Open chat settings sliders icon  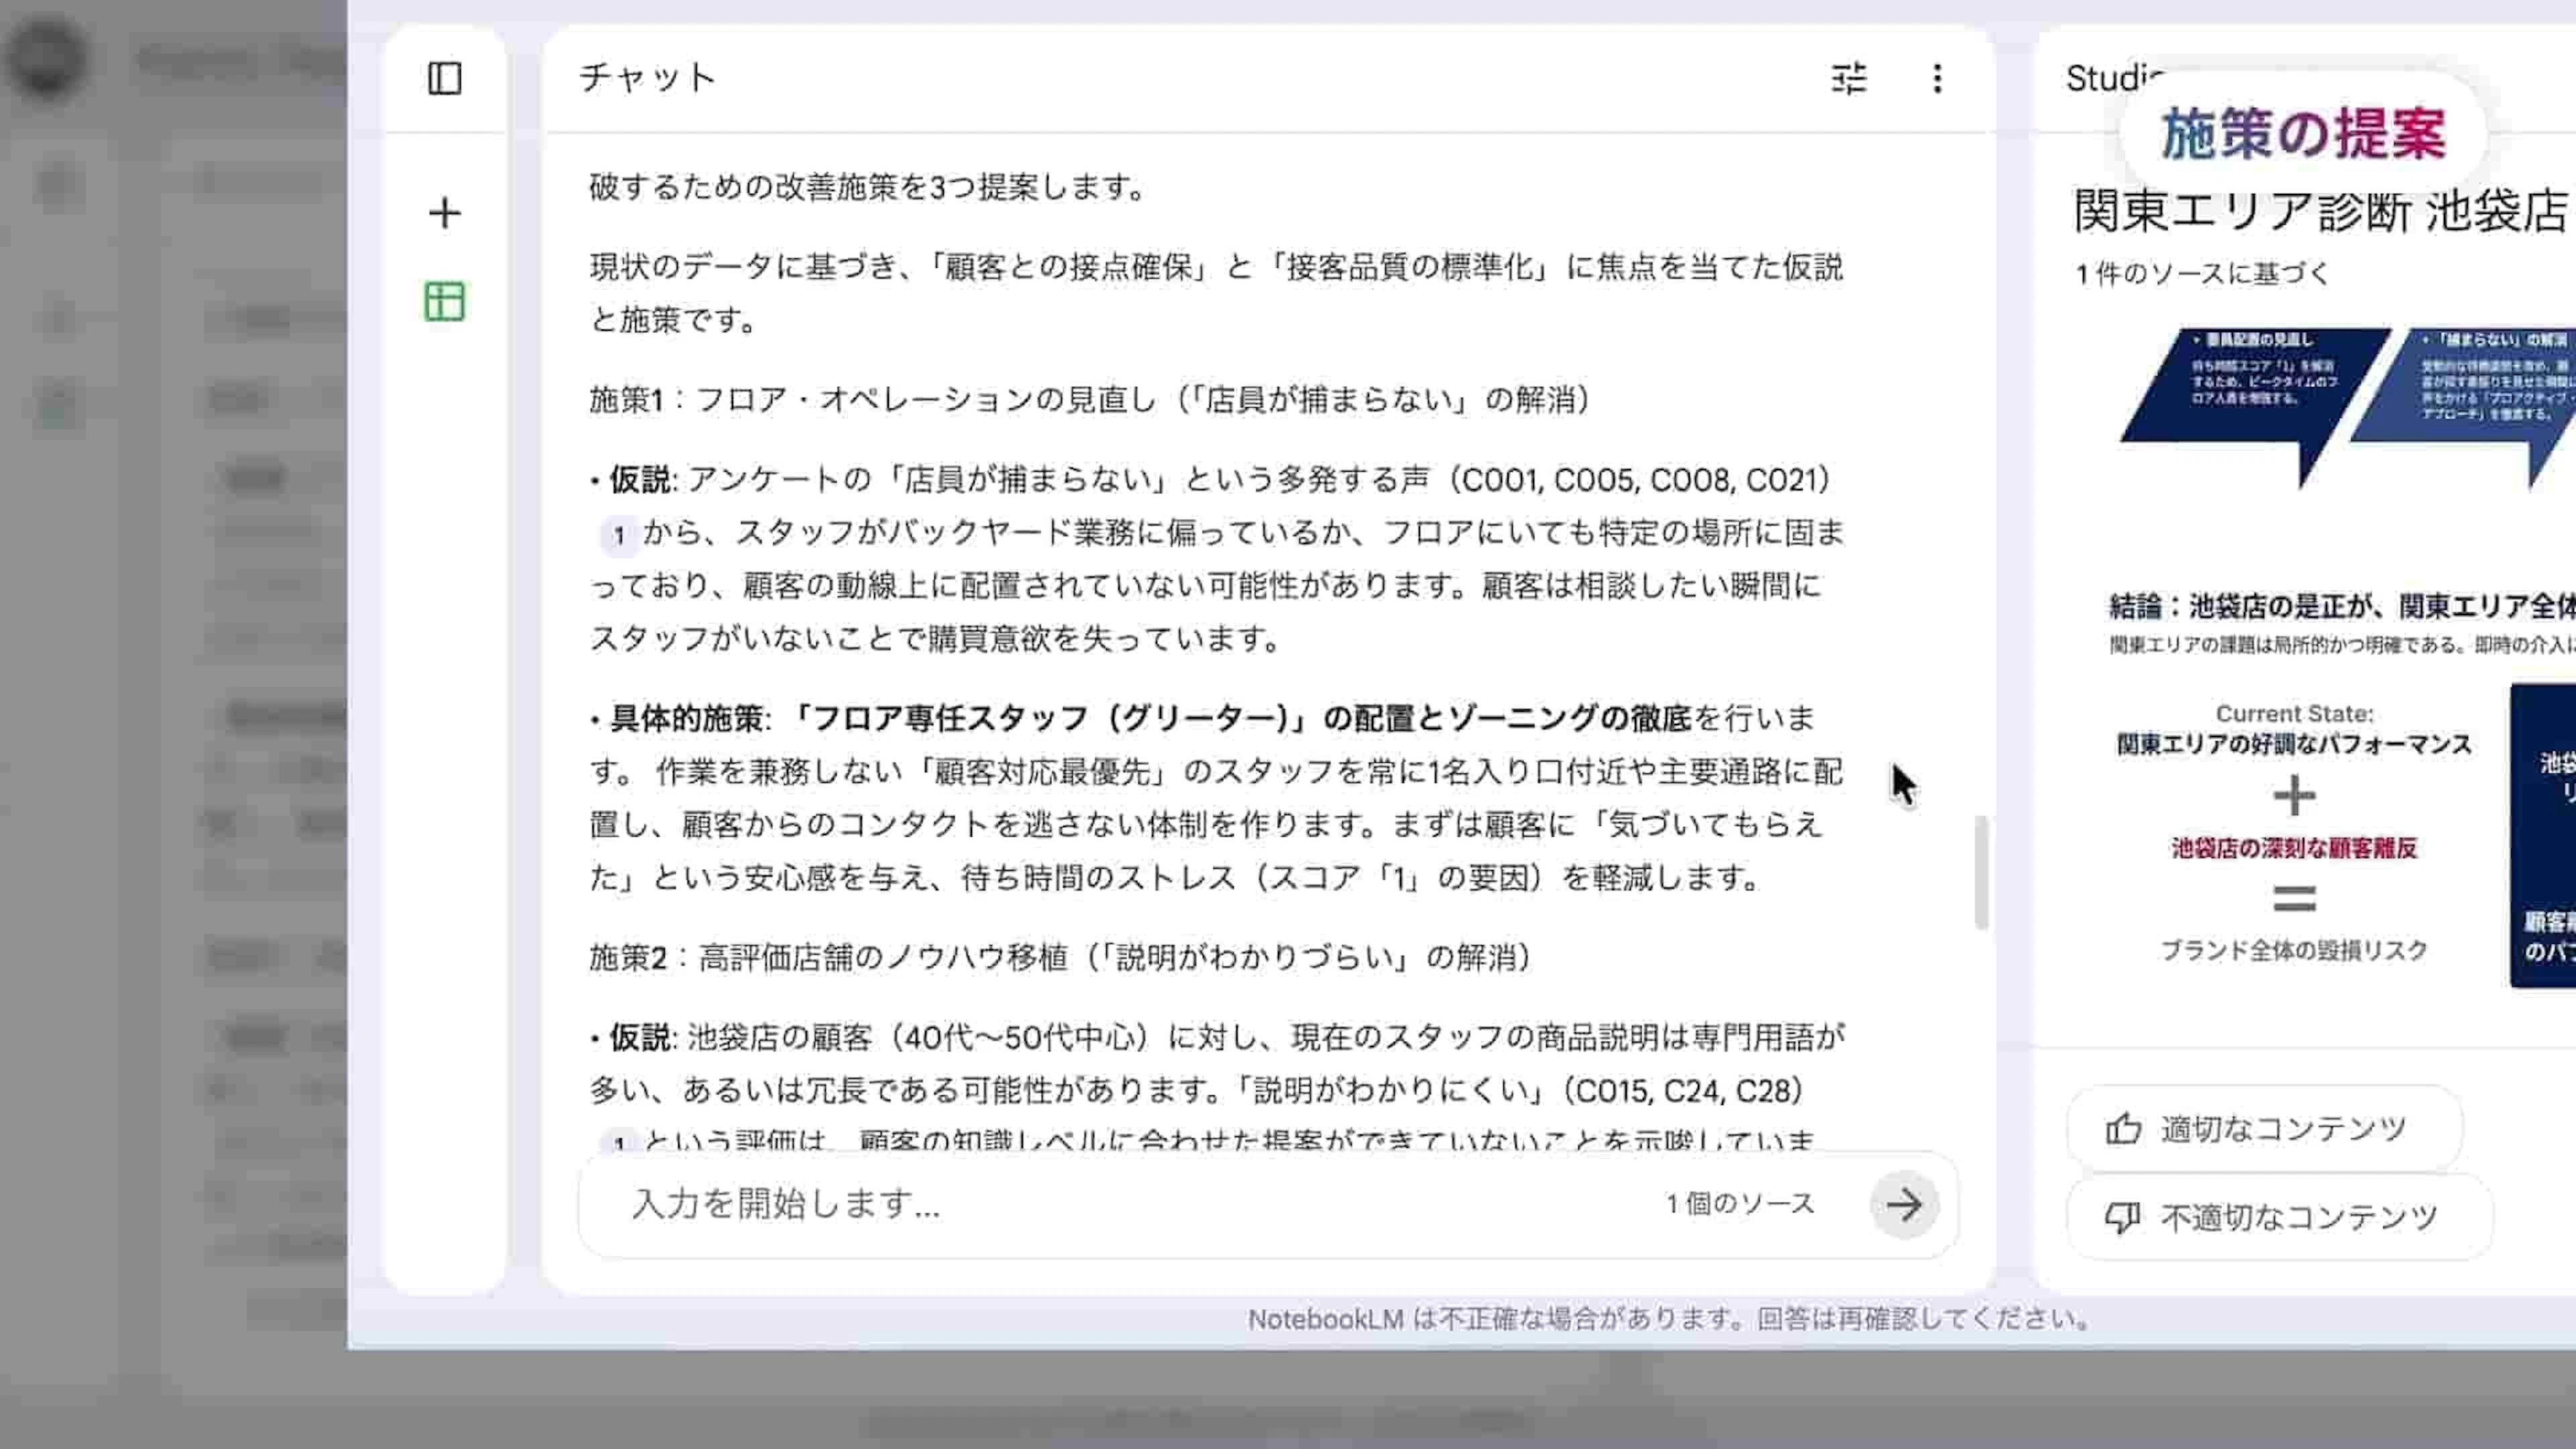click(x=1848, y=78)
